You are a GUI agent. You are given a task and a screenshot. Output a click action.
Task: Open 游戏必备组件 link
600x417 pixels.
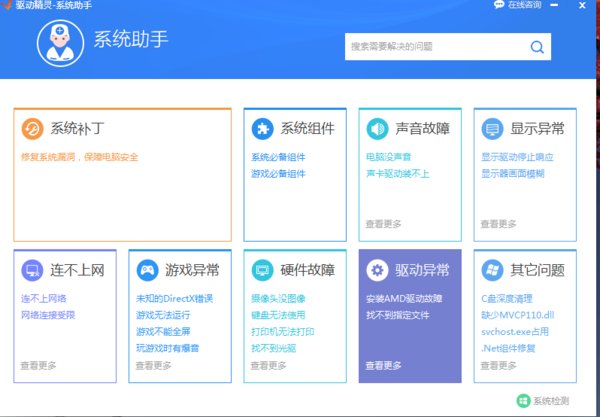pos(278,174)
